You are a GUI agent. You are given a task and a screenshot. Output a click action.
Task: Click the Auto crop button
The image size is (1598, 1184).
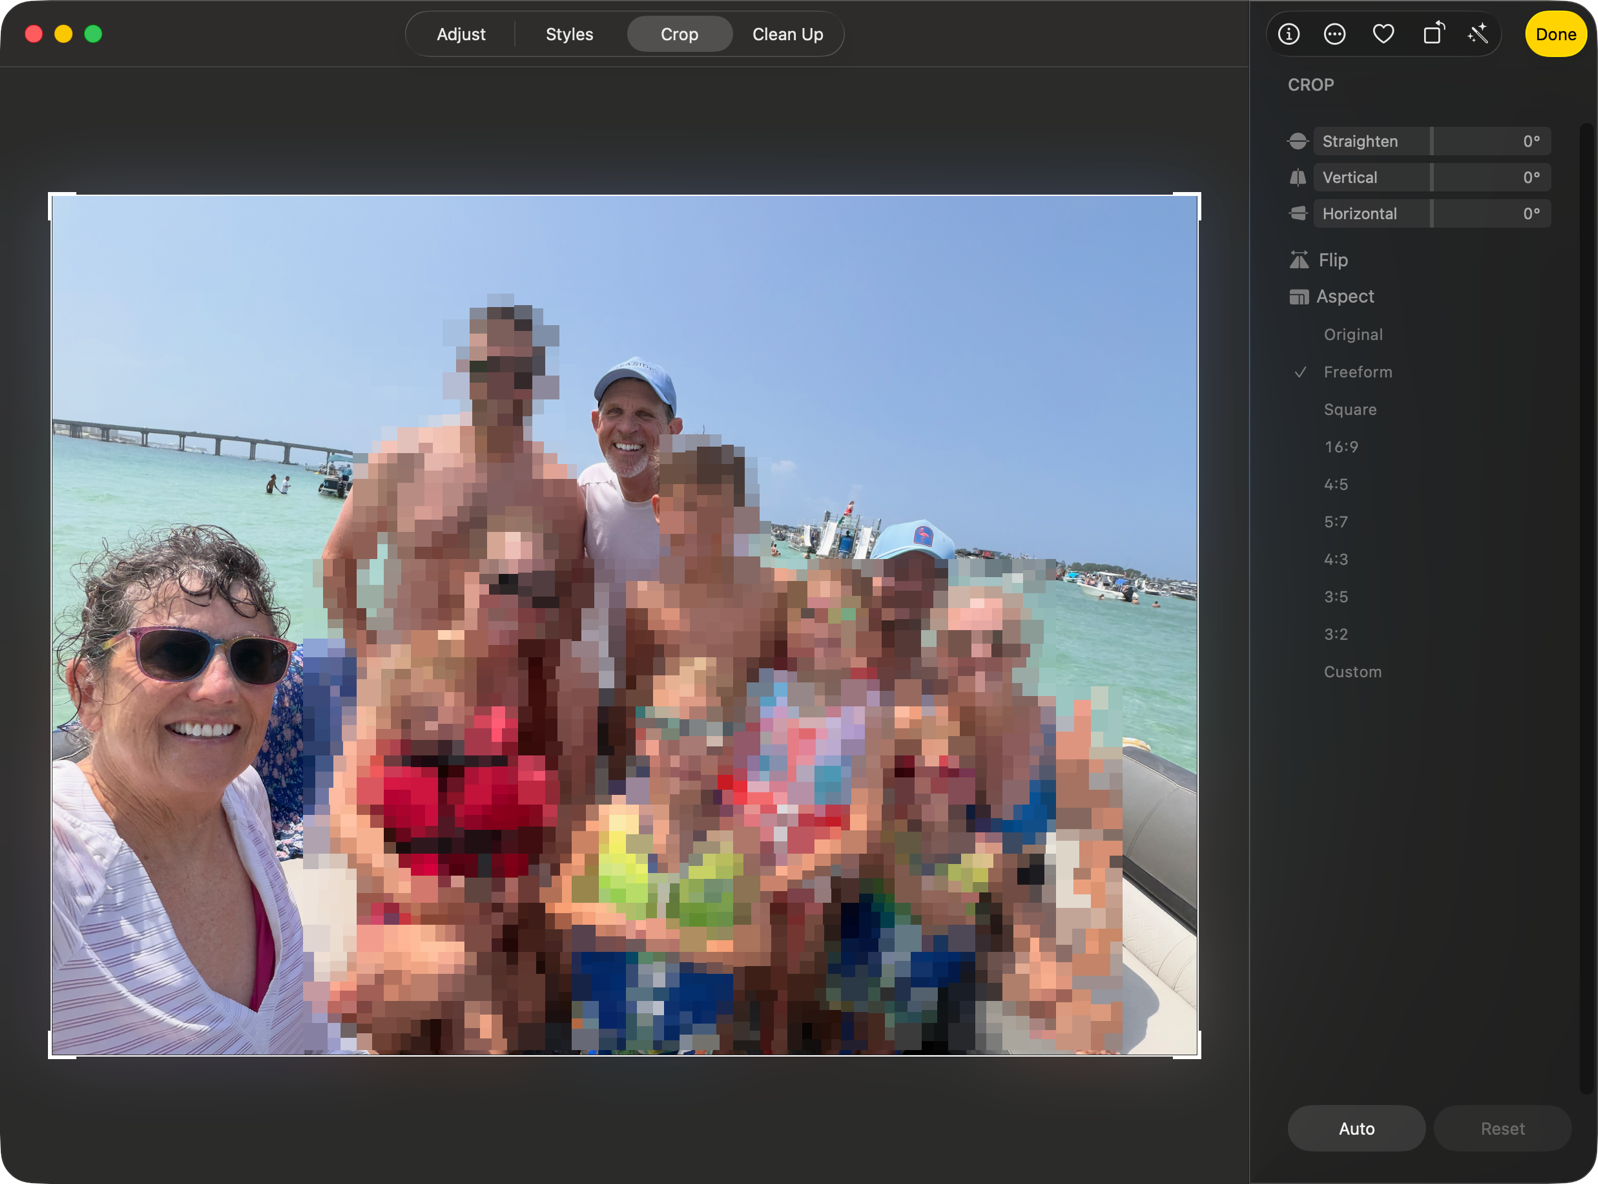(x=1356, y=1128)
